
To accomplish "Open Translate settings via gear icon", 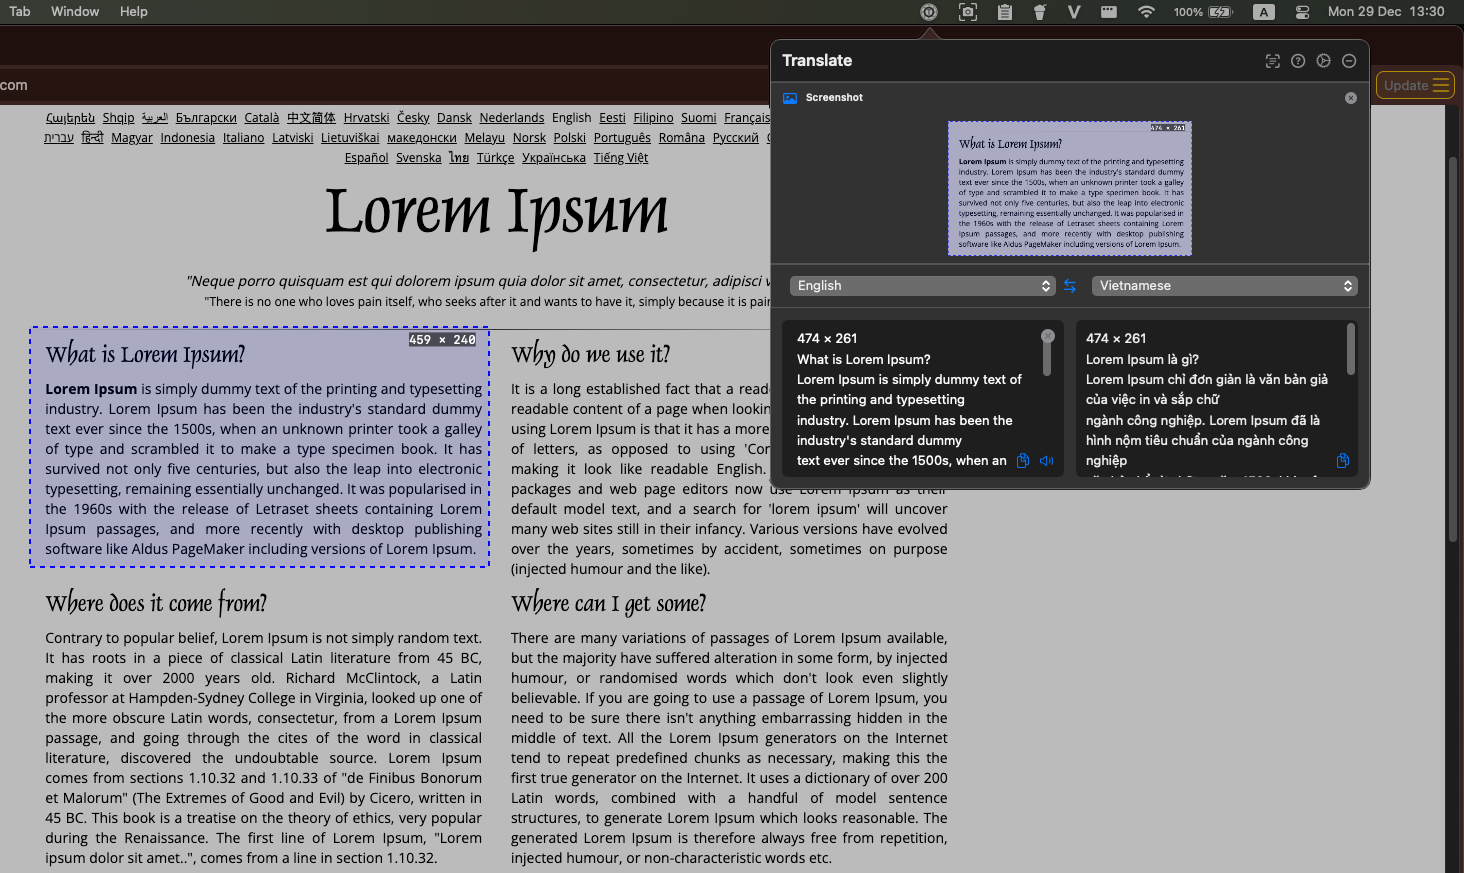I will (1323, 61).
